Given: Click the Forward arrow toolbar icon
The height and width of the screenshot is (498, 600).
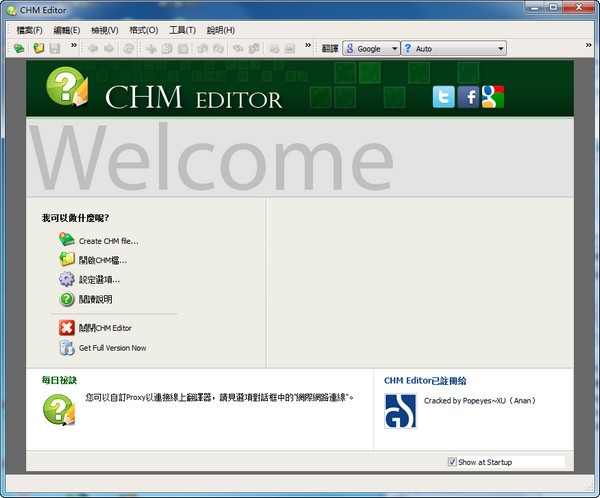Looking at the screenshot, I should tap(109, 49).
